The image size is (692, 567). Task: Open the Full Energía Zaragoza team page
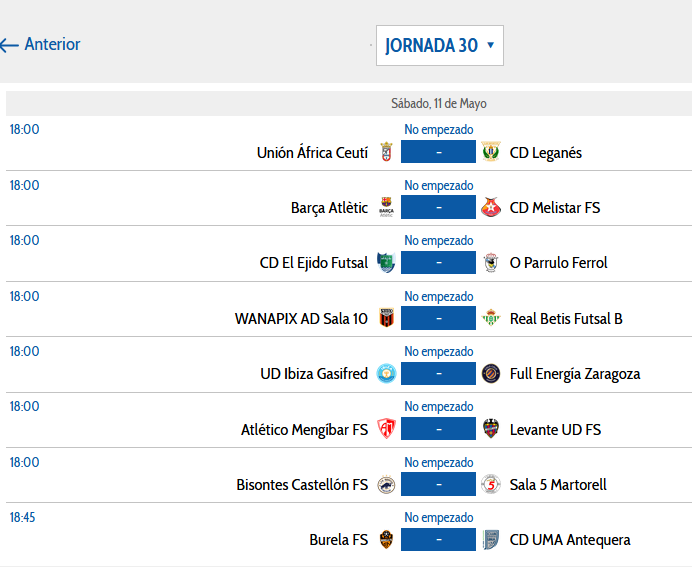click(575, 374)
